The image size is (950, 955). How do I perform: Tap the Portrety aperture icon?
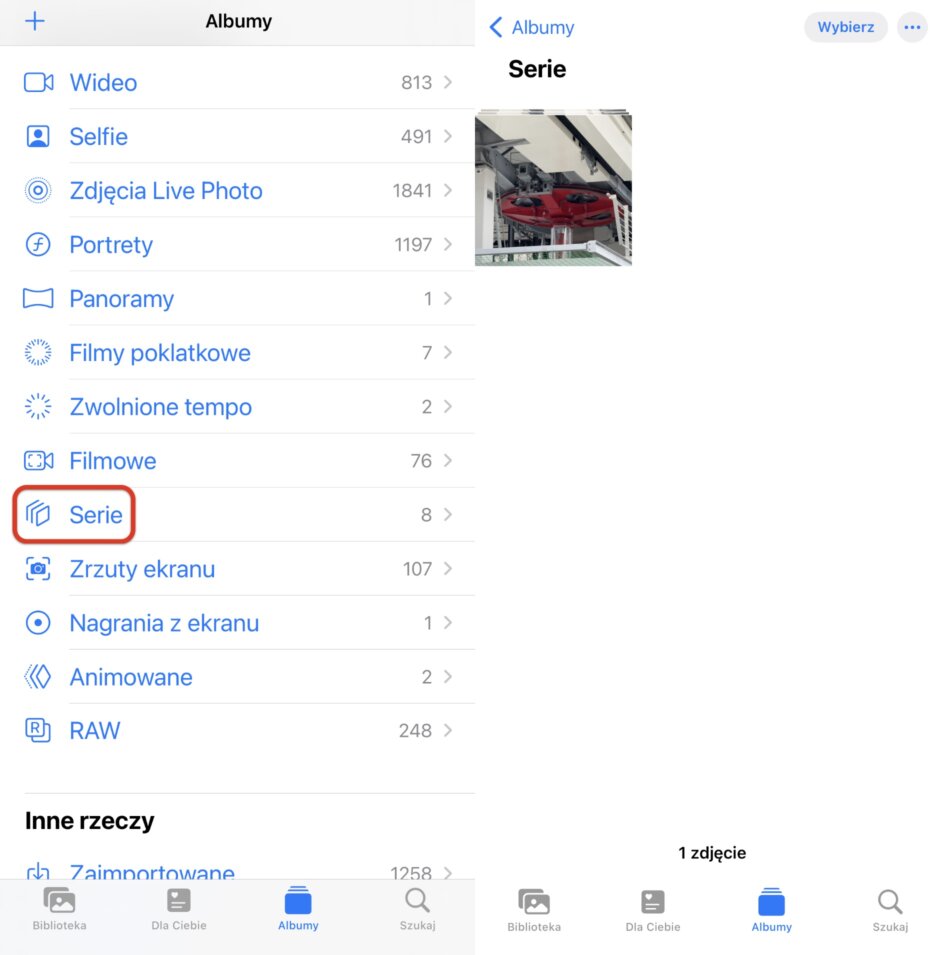click(x=38, y=245)
